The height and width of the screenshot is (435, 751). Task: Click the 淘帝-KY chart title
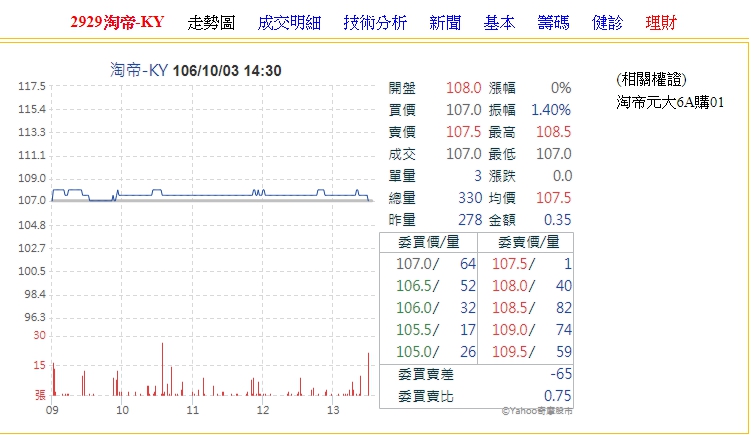[x=139, y=70]
